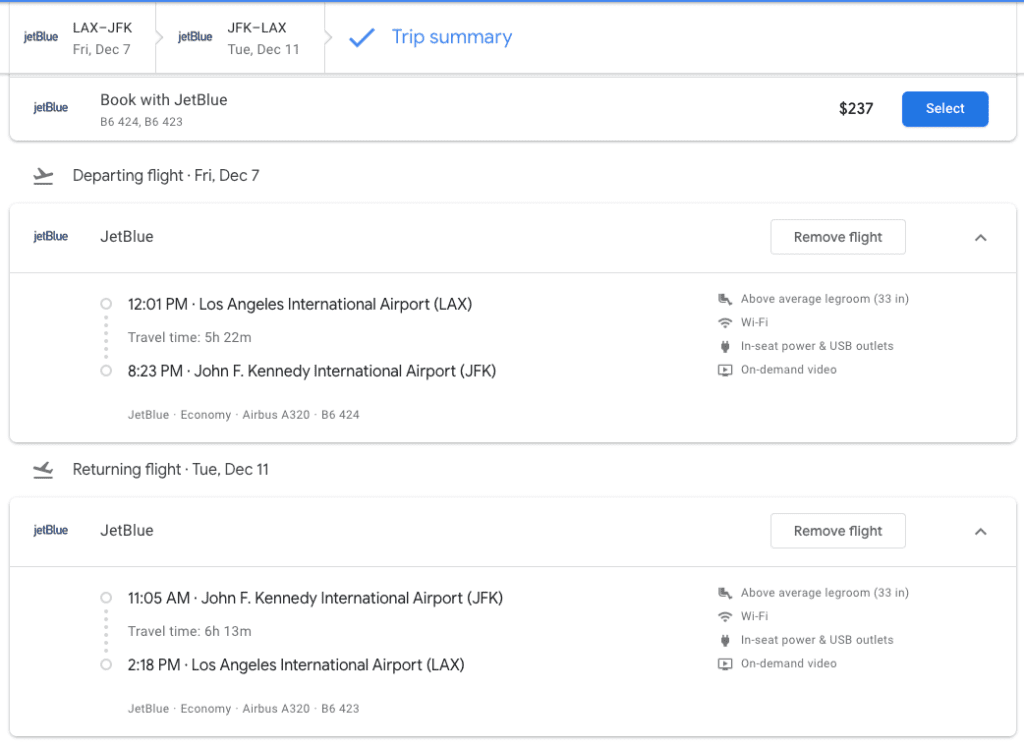
Task: Collapse the returning flight details chevron
Action: 980,531
